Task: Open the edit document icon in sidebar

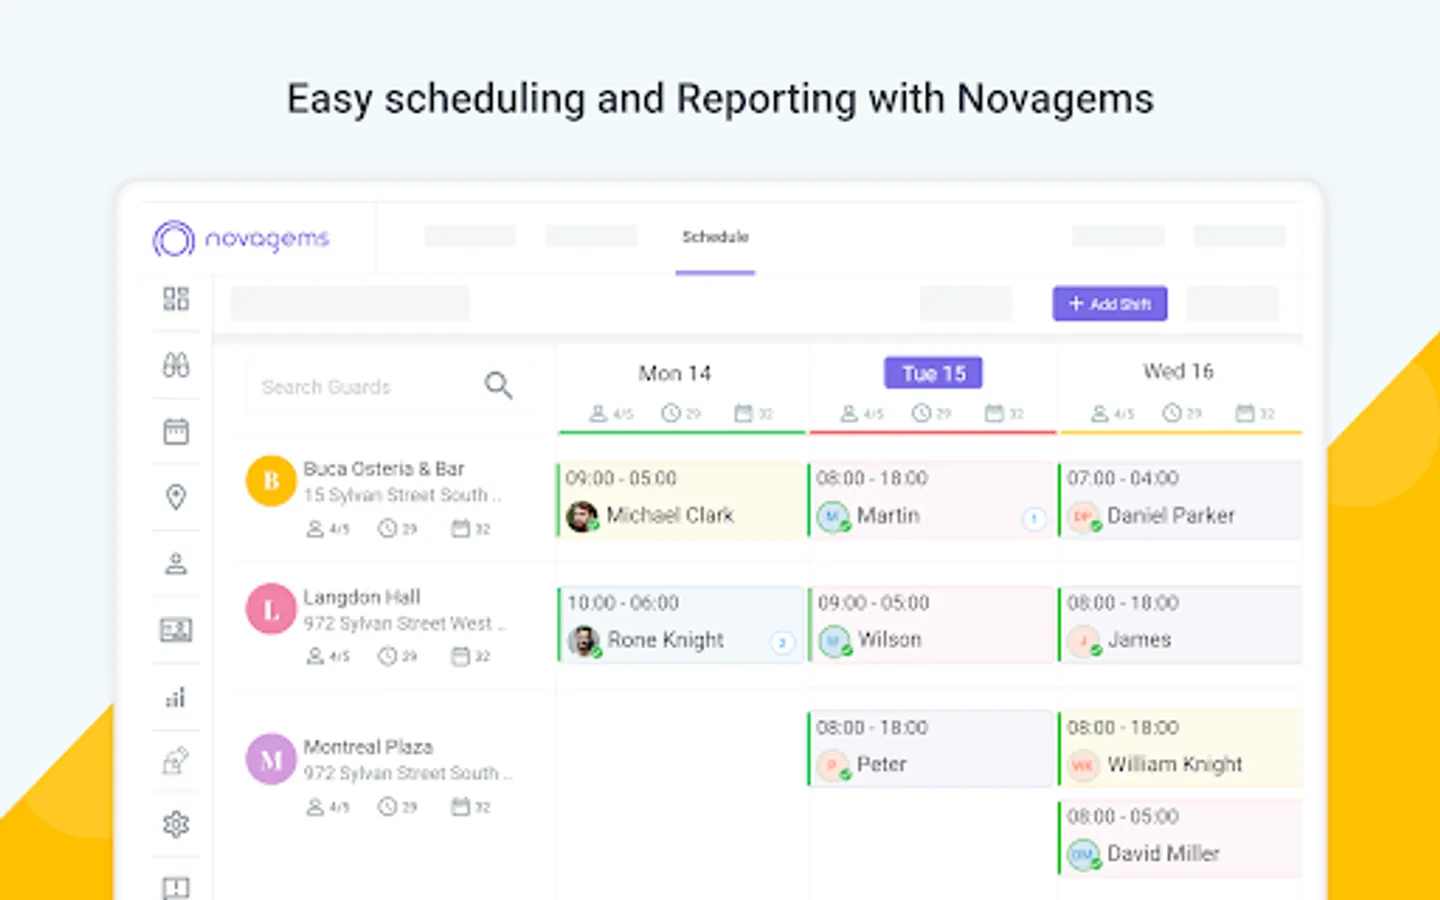Action: pyautogui.click(x=176, y=761)
